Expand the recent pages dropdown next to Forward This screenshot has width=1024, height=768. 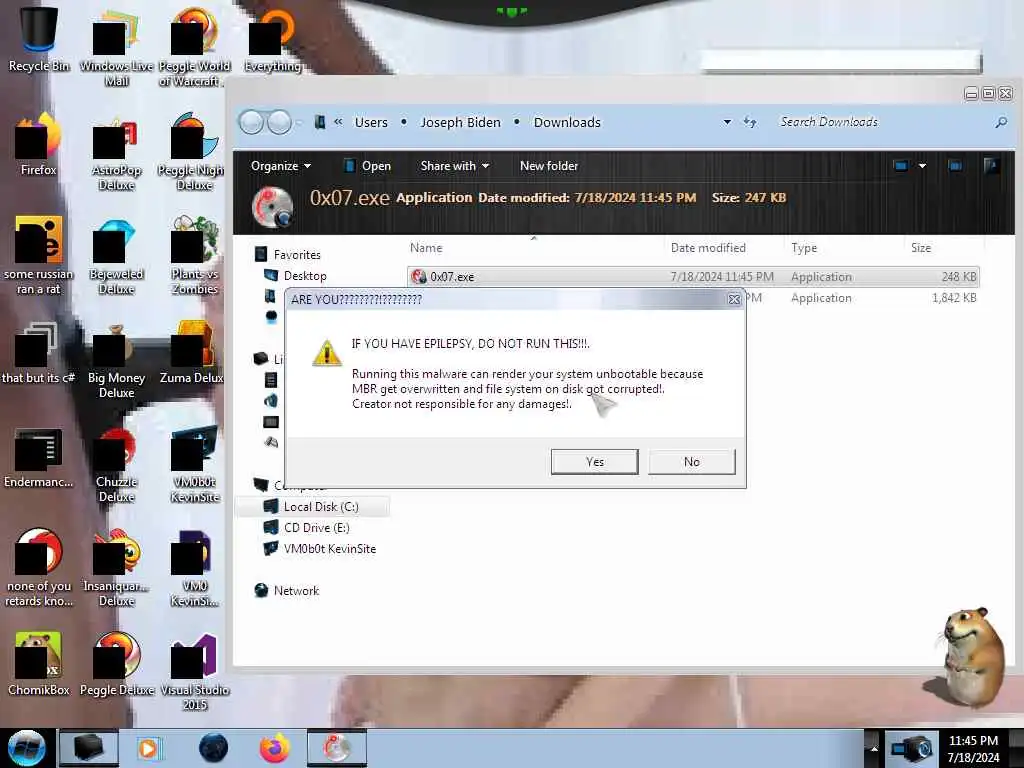pos(299,122)
